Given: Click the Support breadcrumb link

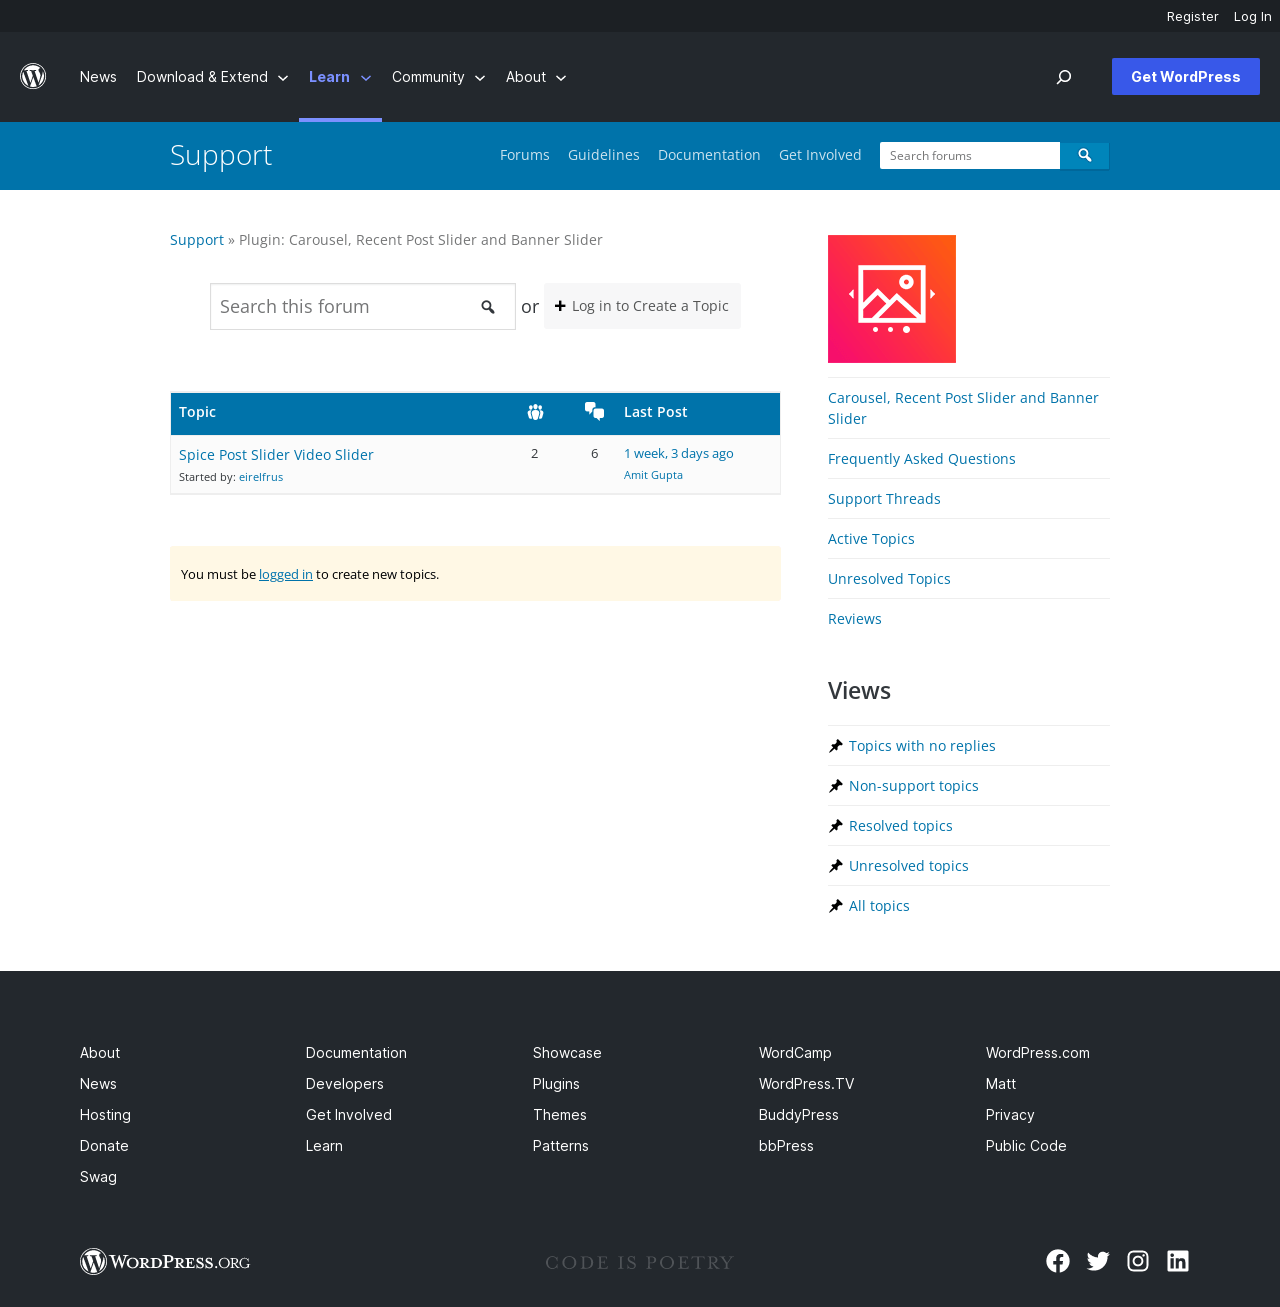Looking at the screenshot, I should [197, 240].
